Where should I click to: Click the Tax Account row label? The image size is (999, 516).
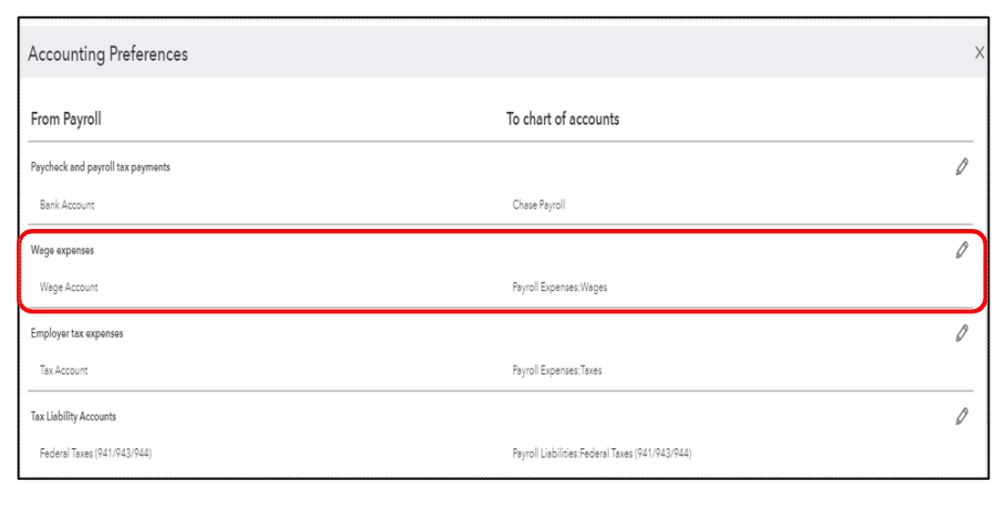64,370
